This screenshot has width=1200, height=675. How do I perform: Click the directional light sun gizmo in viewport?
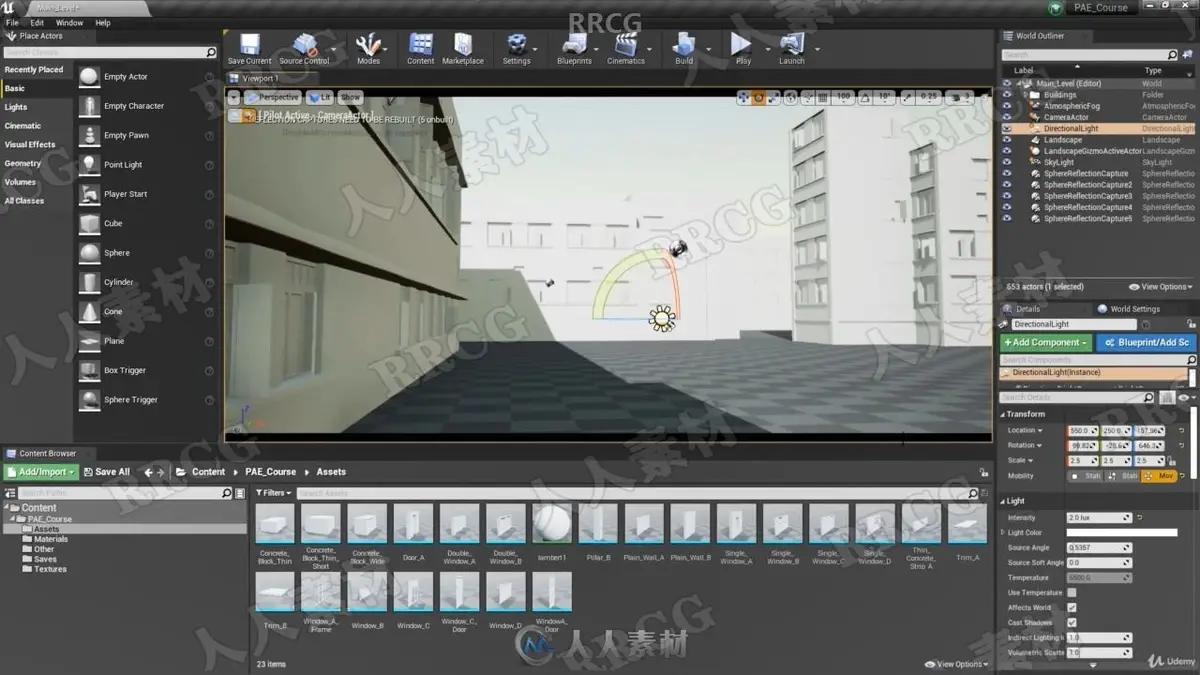[x=661, y=319]
